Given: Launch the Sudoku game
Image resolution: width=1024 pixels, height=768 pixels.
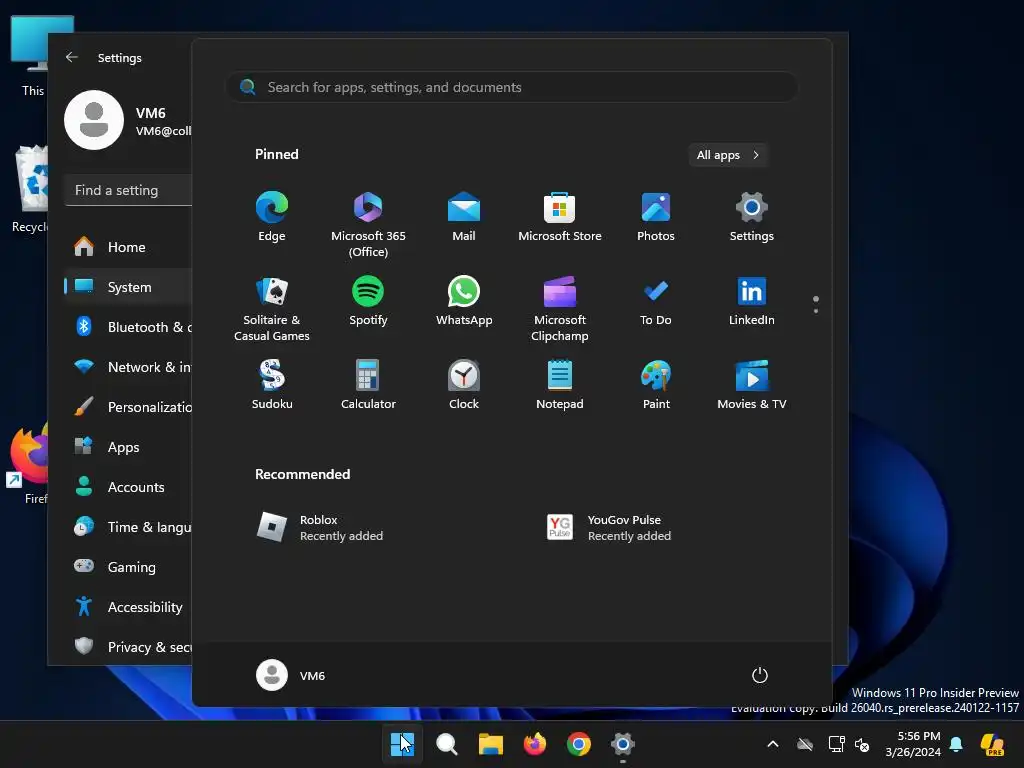Looking at the screenshot, I should [272, 385].
